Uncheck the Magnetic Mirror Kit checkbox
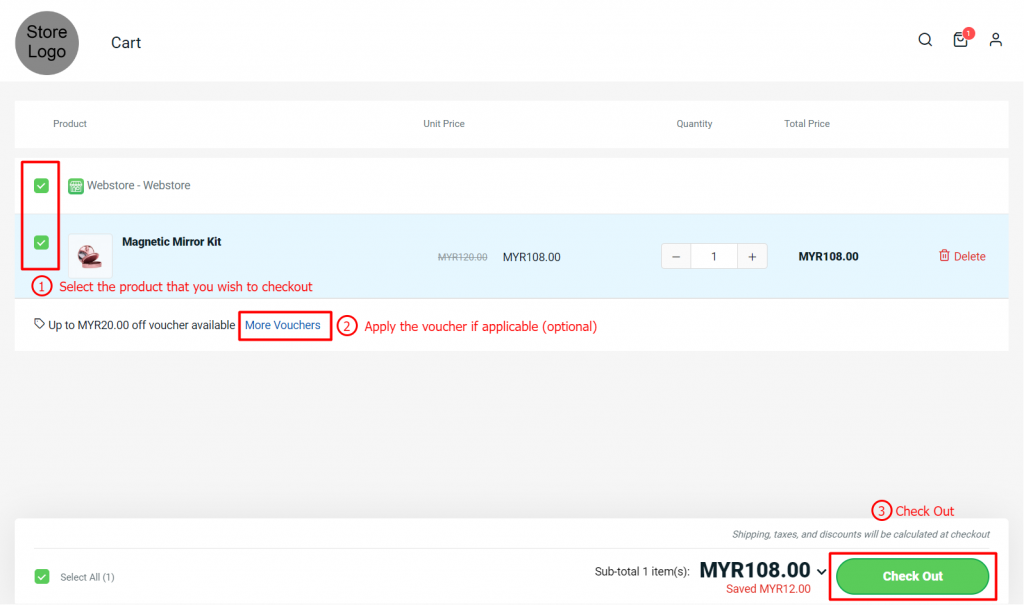 (41, 242)
